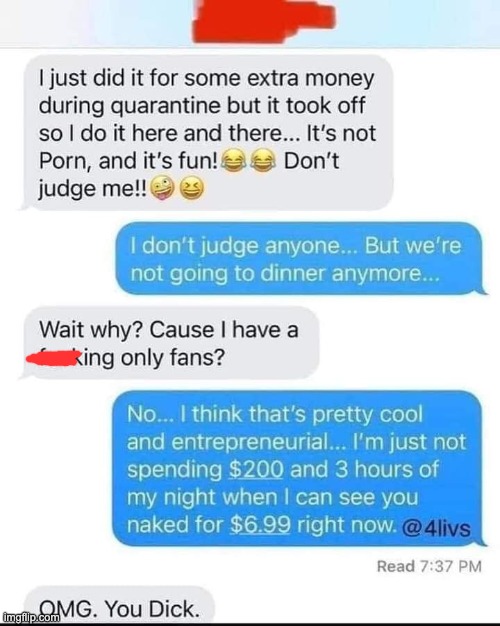Tap the squinting grin emoji

point(191,188)
